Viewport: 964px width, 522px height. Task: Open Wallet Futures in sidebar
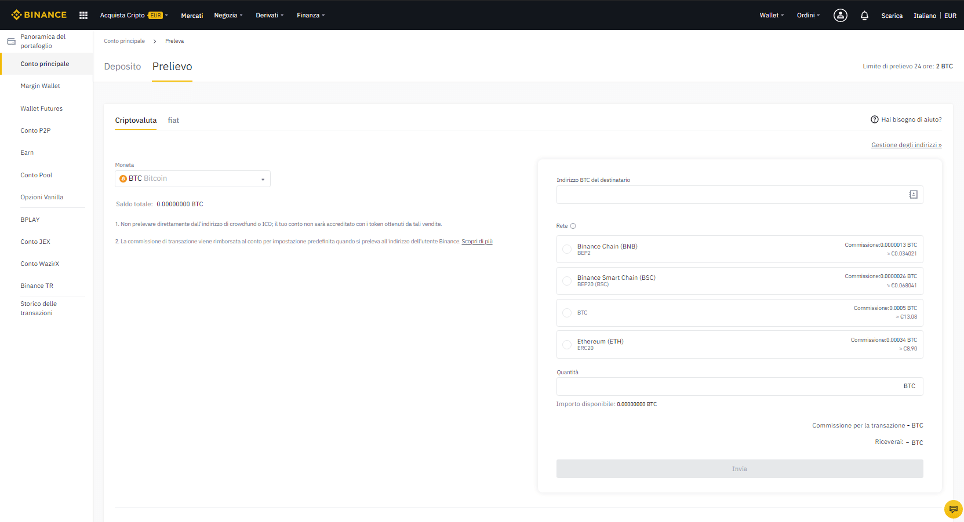pyautogui.click(x=41, y=108)
